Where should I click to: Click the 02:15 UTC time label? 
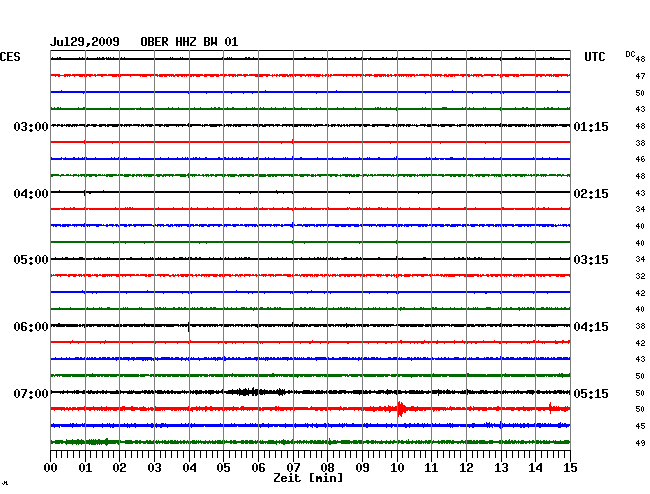pos(591,194)
